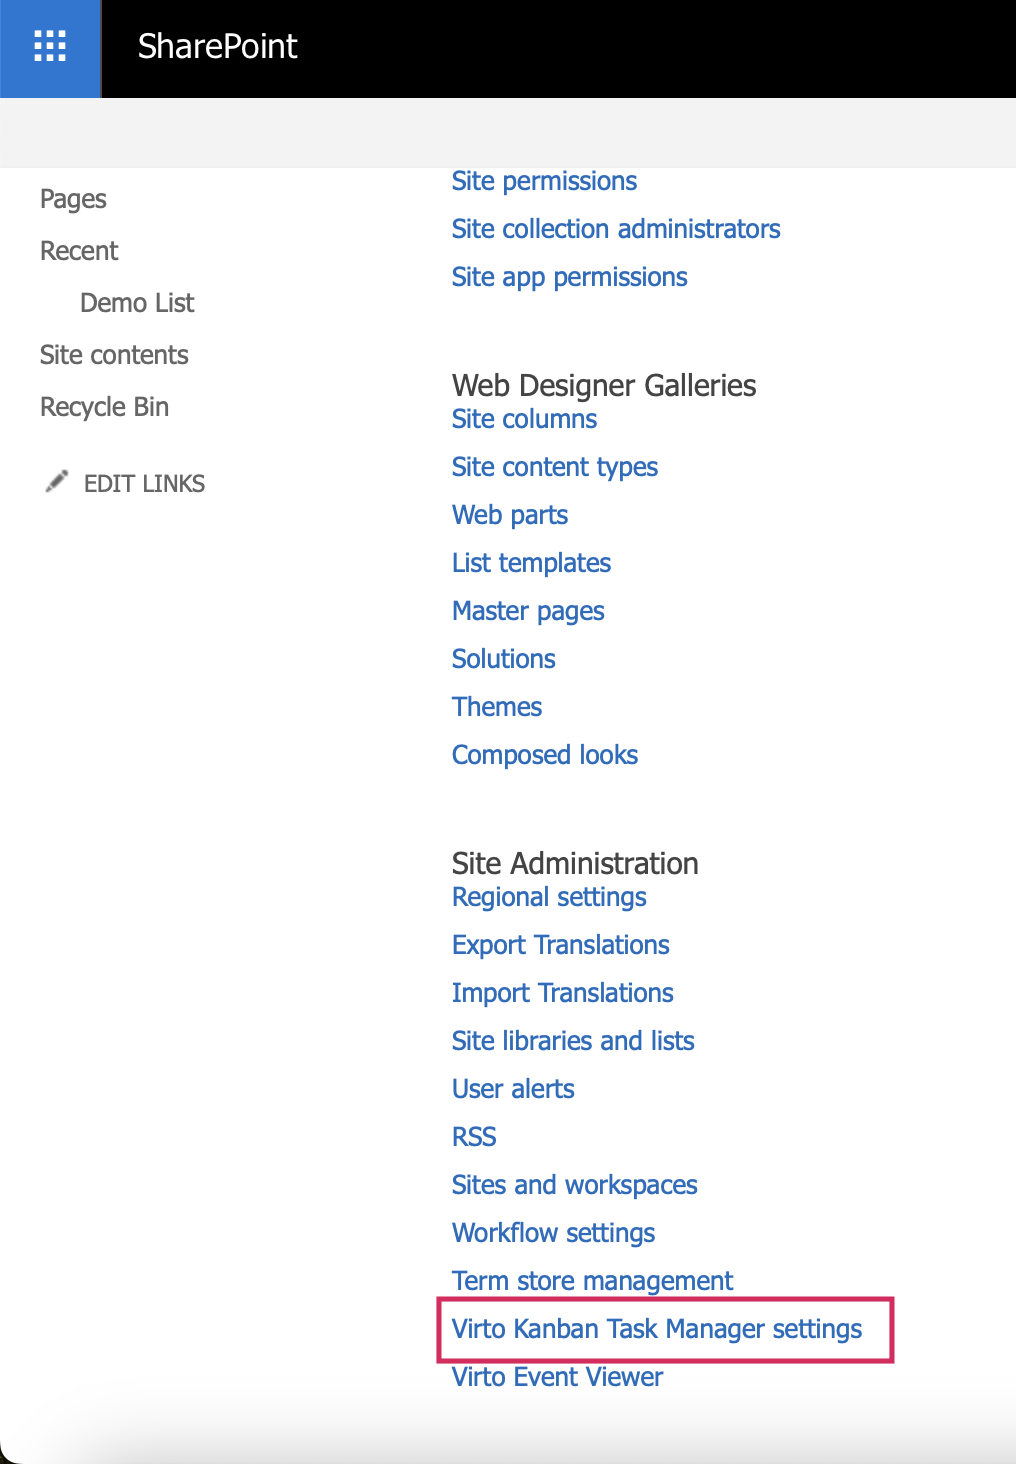Browse Site content types
This screenshot has height=1464, width=1016.
(555, 467)
